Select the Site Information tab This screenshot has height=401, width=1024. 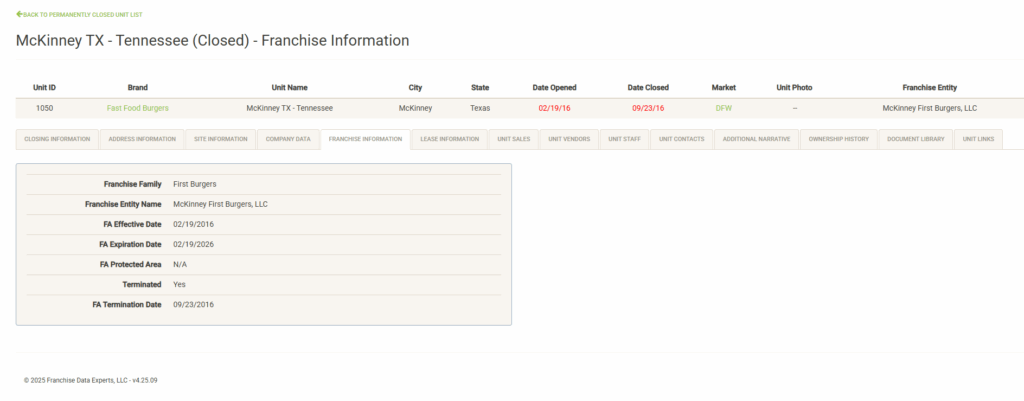(220, 139)
